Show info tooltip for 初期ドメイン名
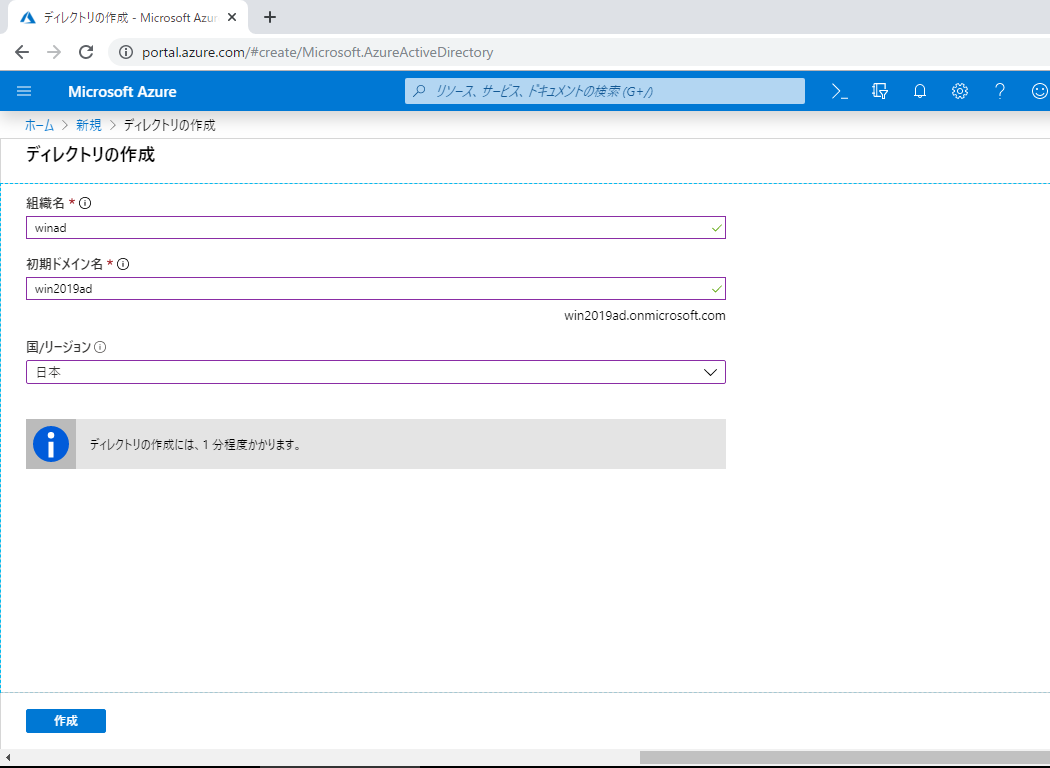 coord(123,264)
